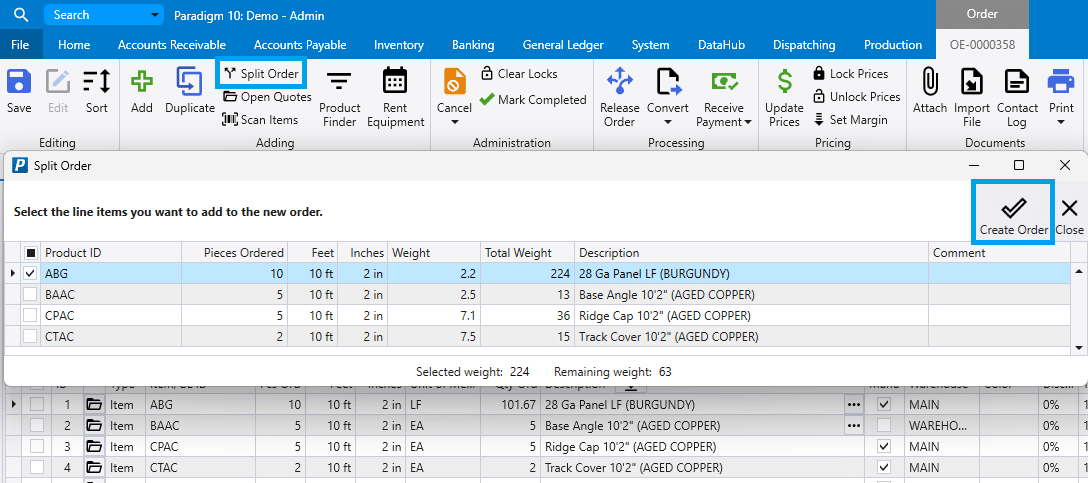Switch to the Banking tab
This screenshot has height=483, width=1088.
pyautogui.click(x=473, y=44)
